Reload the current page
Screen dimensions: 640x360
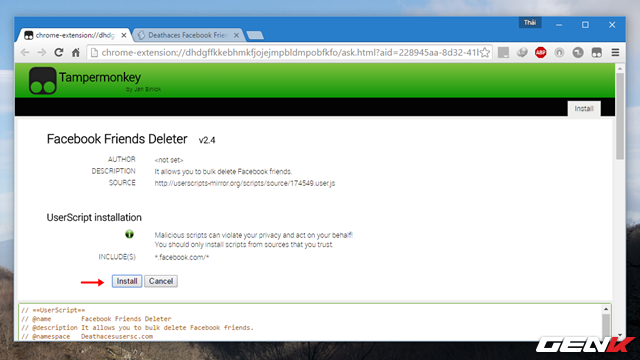tap(59, 52)
